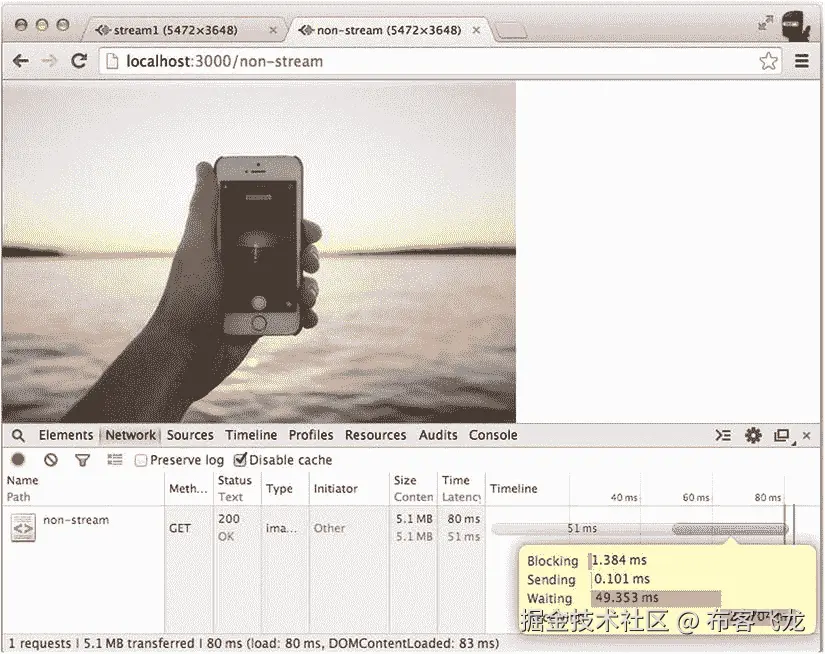825x654 pixels.
Task: Click the incognito ninja avatar icon
Action: coord(796,26)
